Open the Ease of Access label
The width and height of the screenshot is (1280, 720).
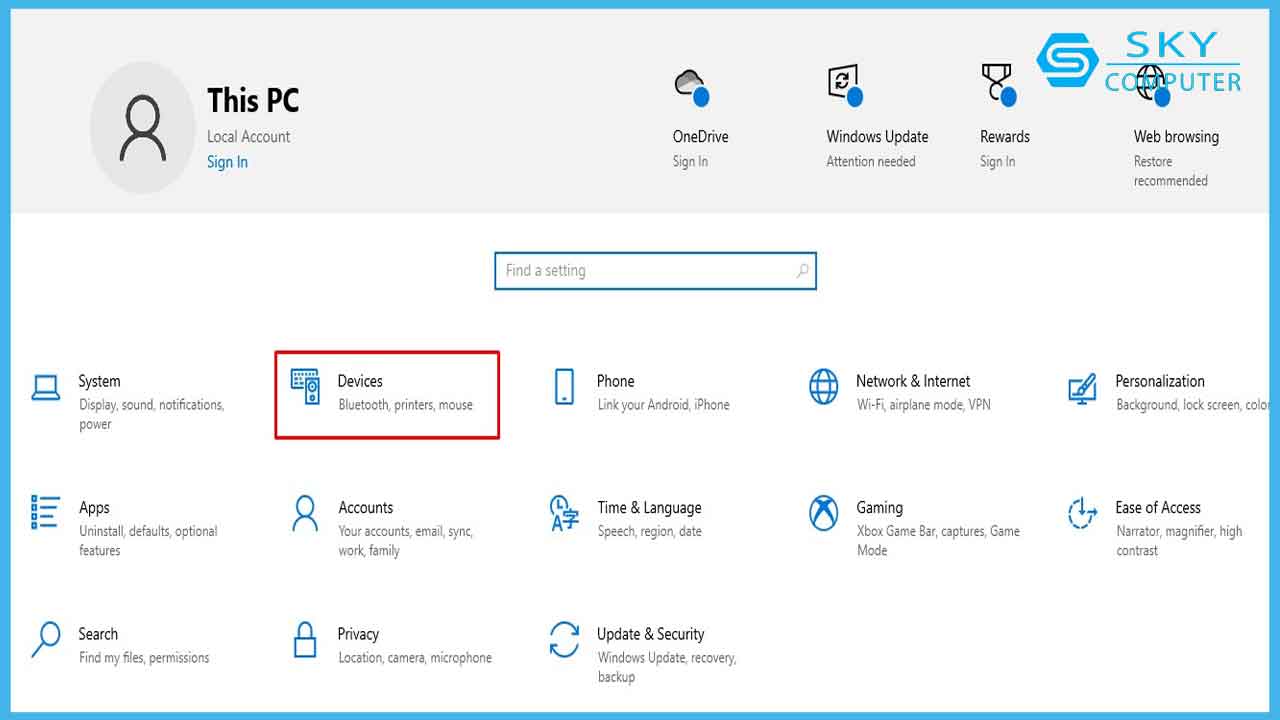pos(1158,507)
